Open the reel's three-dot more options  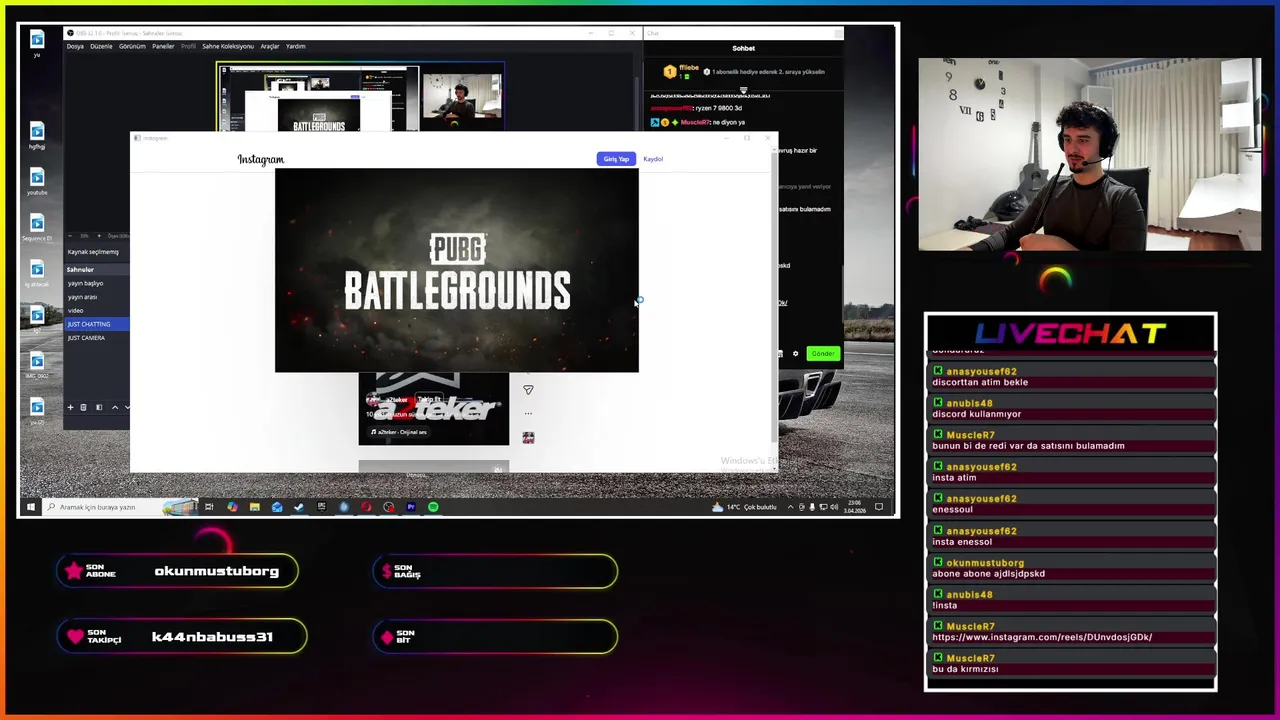(x=528, y=413)
